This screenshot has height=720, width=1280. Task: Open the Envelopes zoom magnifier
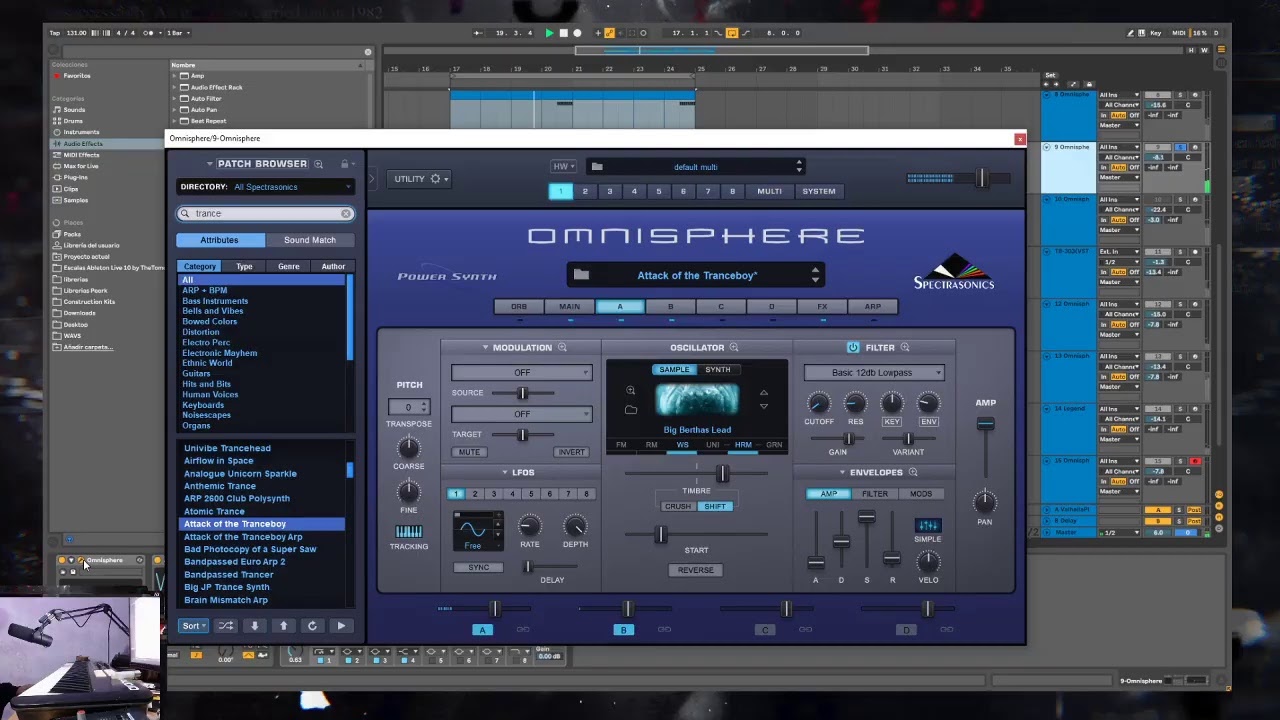[x=912, y=472]
